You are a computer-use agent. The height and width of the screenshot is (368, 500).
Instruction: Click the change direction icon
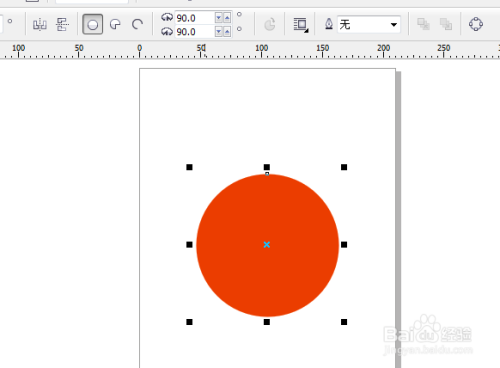(x=270, y=24)
